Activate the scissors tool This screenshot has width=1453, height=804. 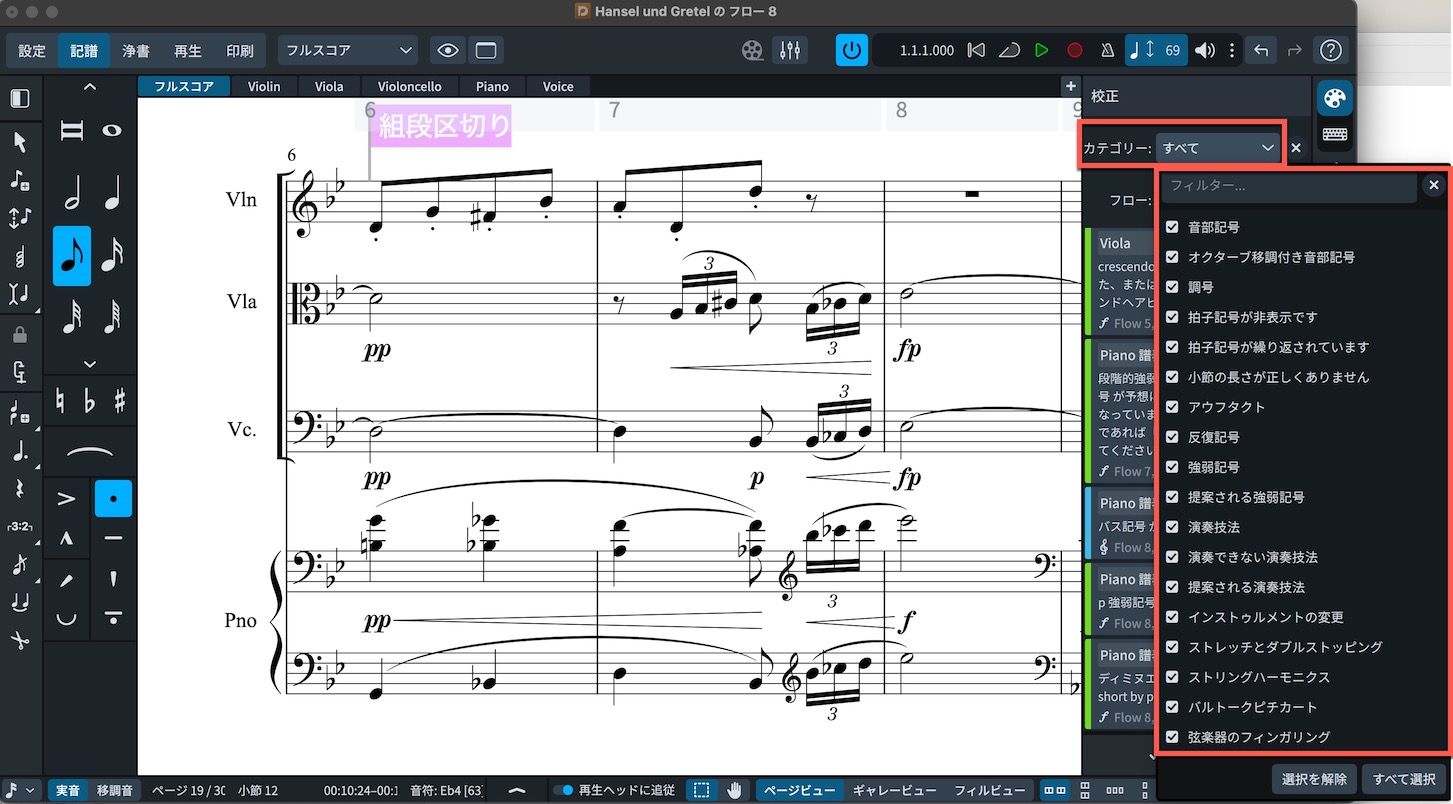tap(20, 640)
